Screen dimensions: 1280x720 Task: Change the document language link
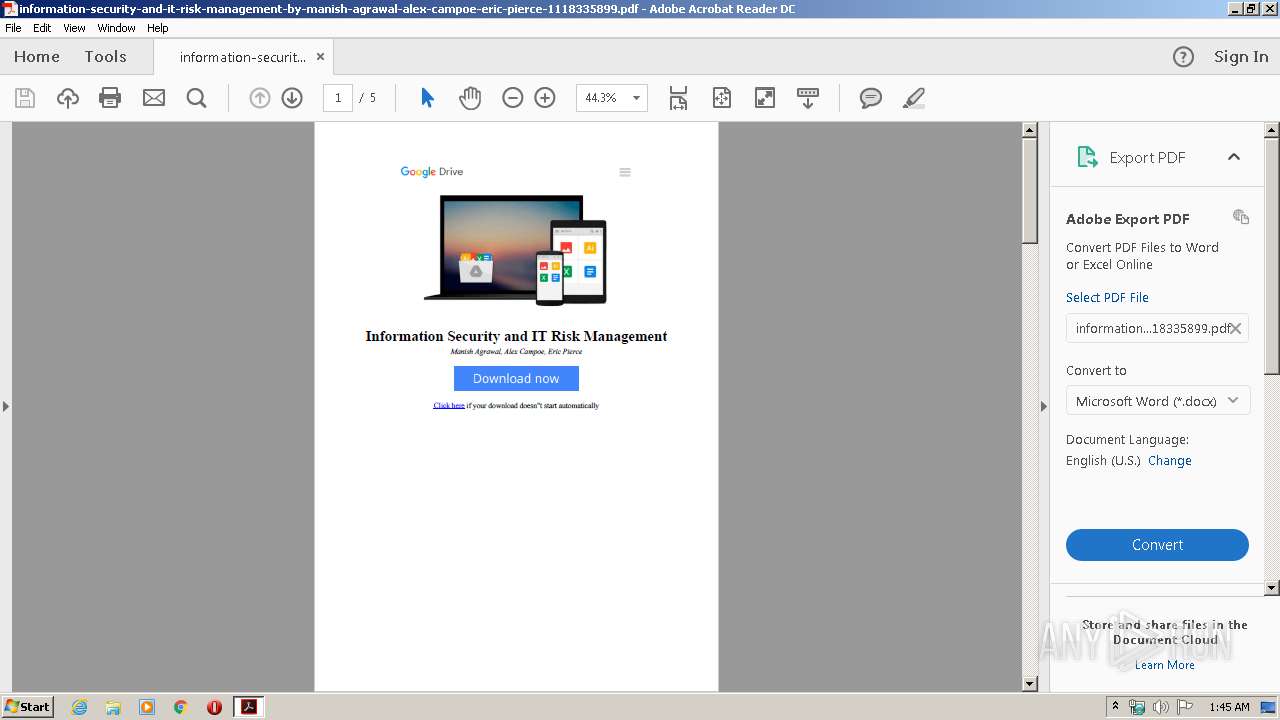click(1170, 461)
